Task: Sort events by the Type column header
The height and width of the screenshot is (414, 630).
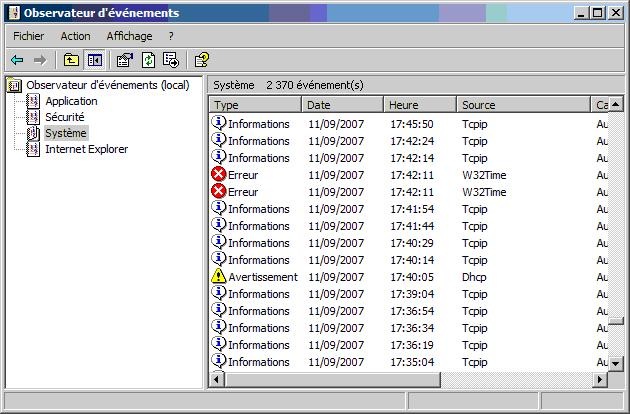Action: click(x=254, y=105)
